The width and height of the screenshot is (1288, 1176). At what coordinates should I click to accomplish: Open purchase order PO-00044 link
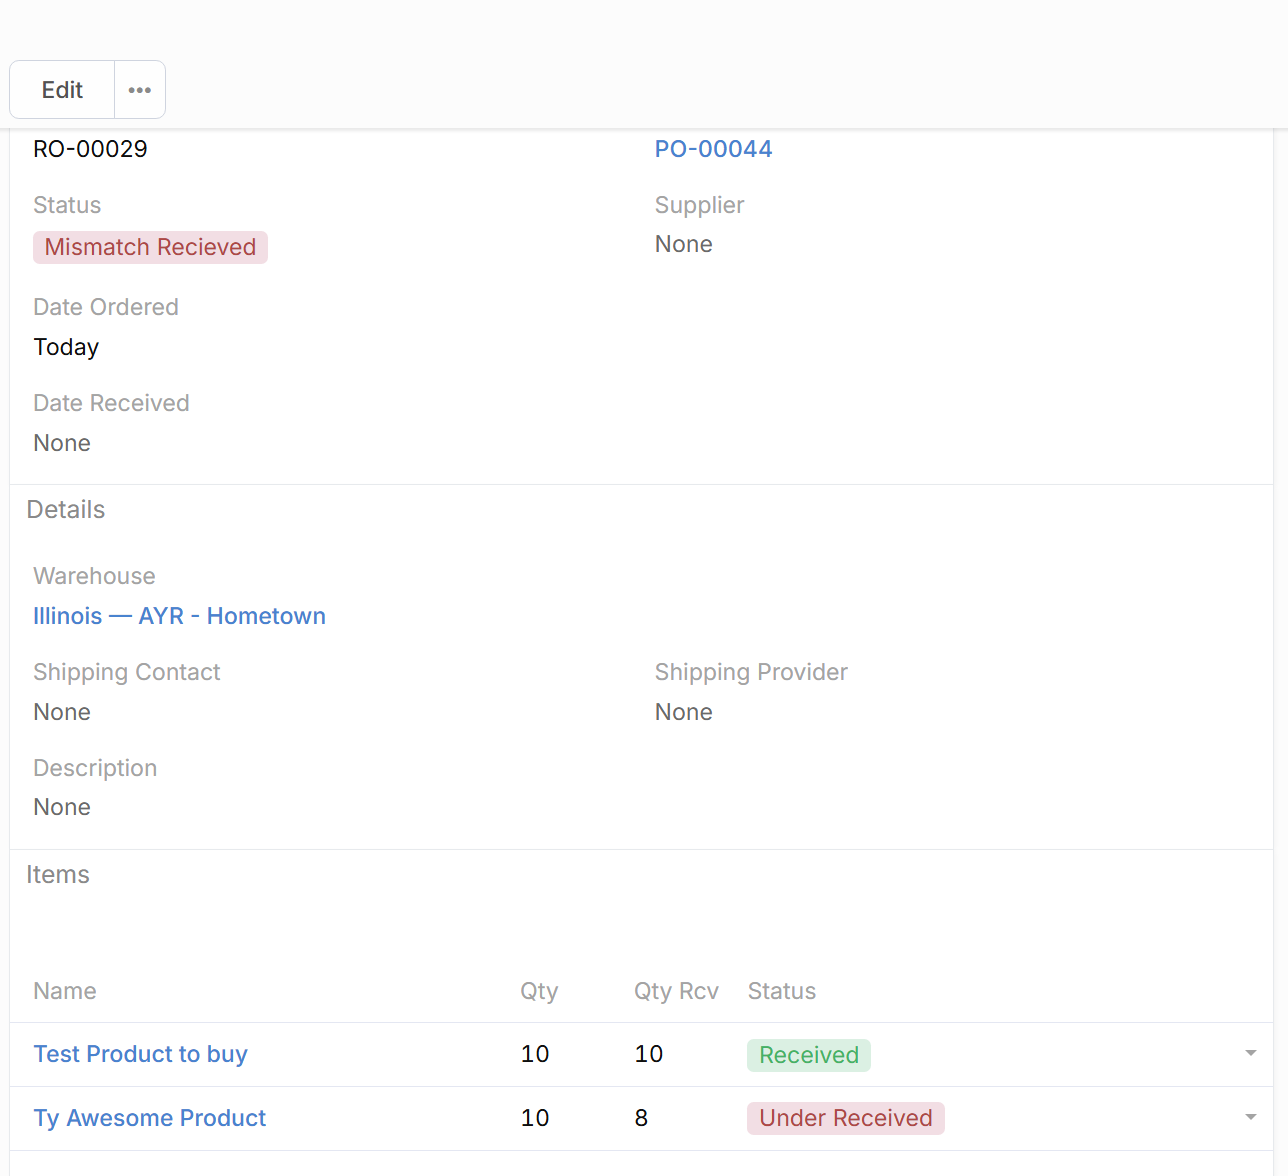(x=713, y=149)
